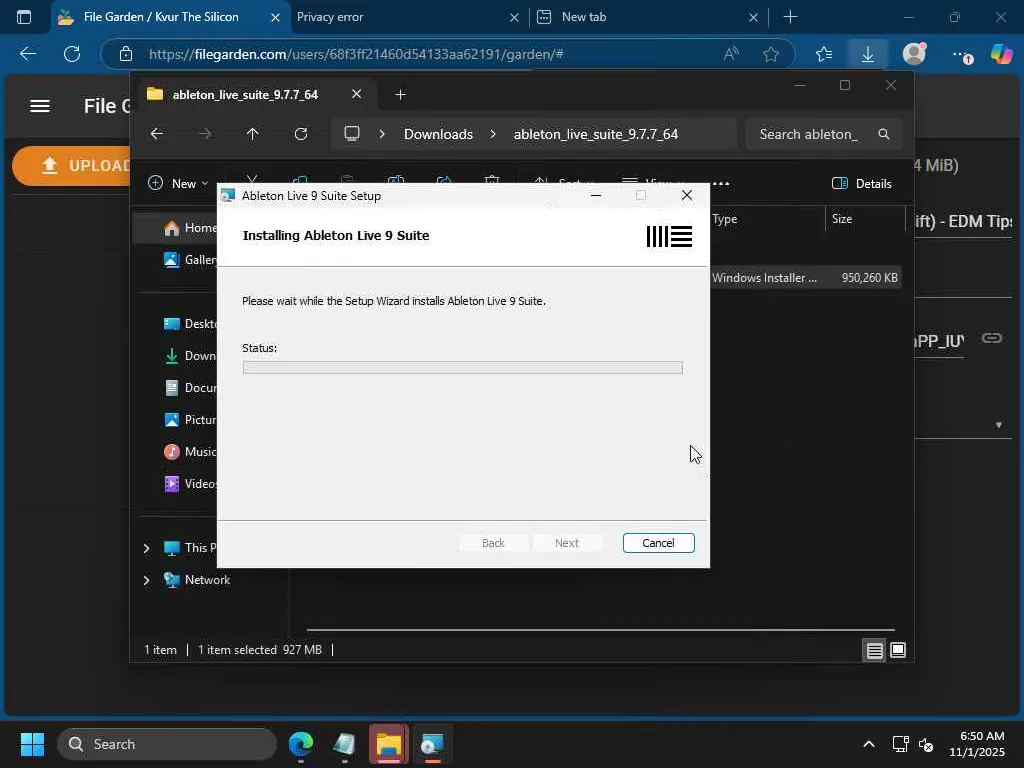Screen dimensions: 1024x768
Task: Open Downloads in the navigation pane
Action: coord(189,356)
